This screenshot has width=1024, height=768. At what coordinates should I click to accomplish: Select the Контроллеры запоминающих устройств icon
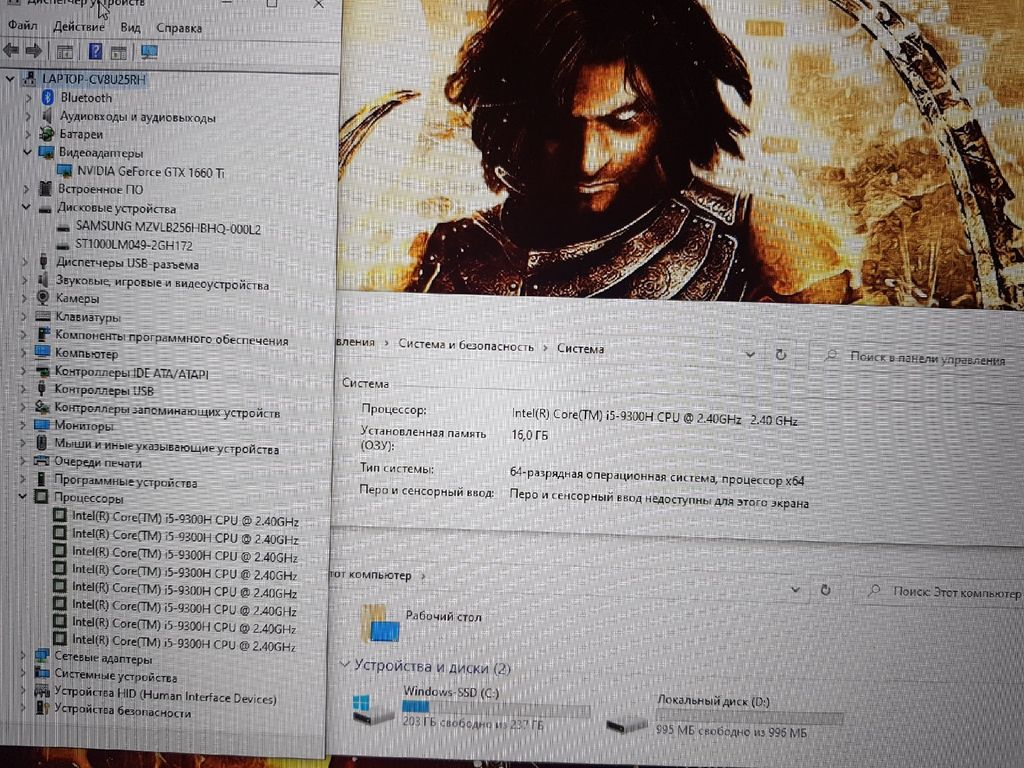(x=42, y=408)
